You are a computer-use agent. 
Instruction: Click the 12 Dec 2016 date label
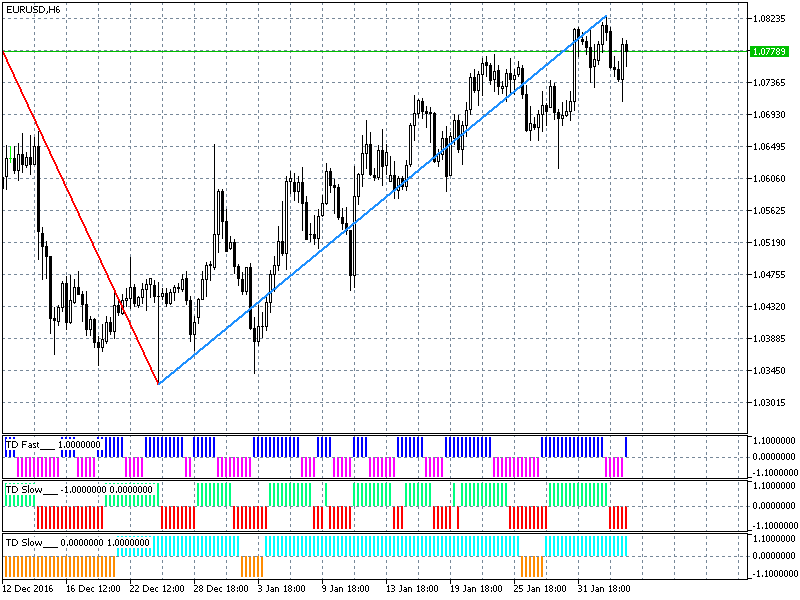coord(28,589)
